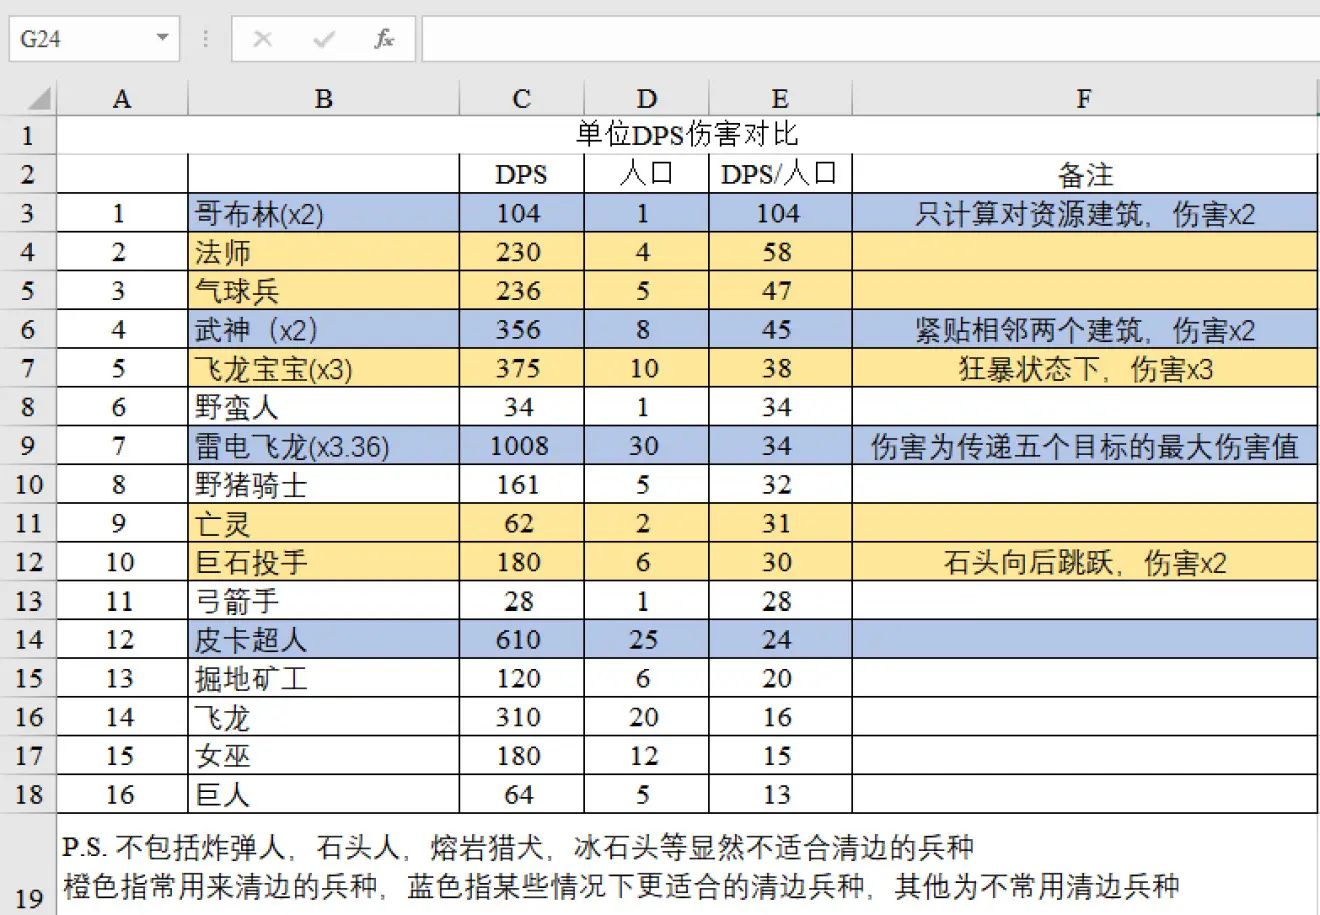Click the DPS value 610

(x=521, y=640)
